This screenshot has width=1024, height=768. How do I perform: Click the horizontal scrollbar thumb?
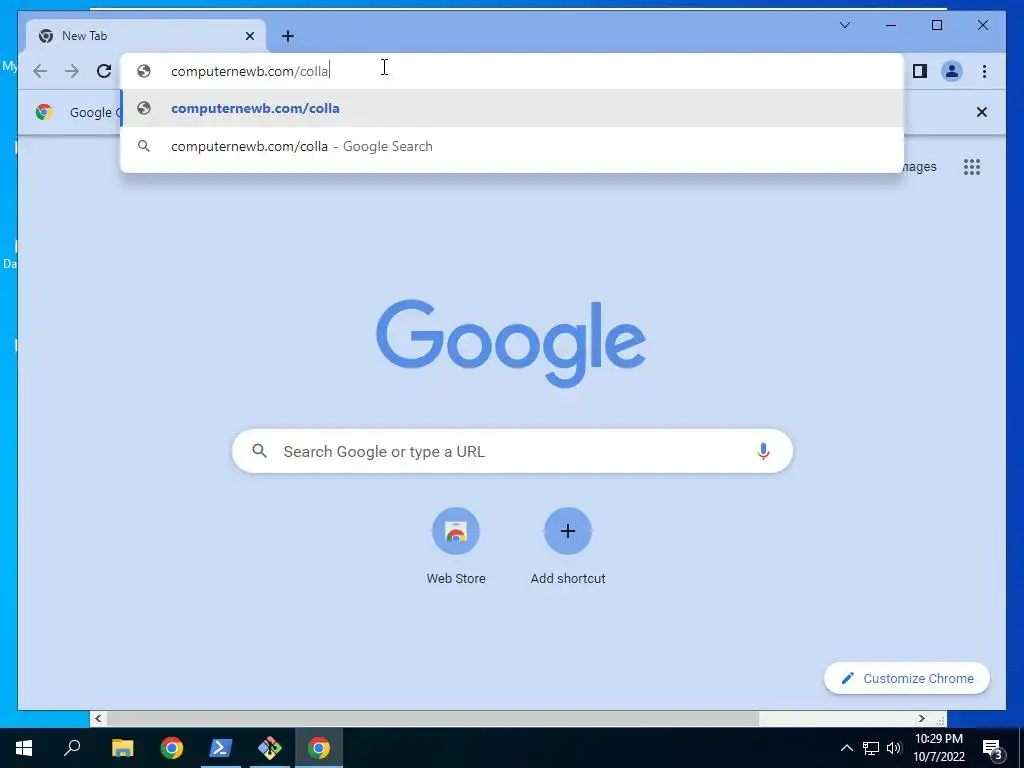(432, 718)
